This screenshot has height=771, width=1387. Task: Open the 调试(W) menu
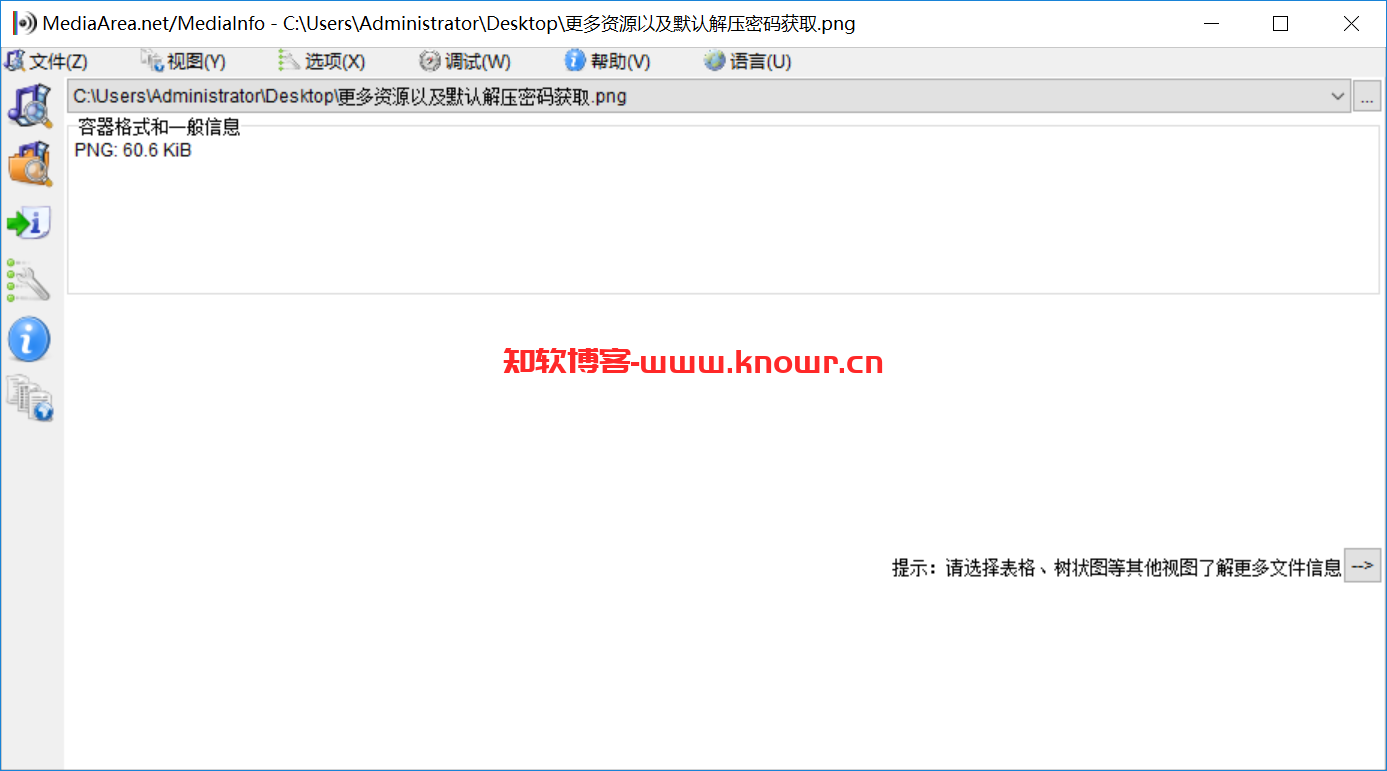point(465,62)
